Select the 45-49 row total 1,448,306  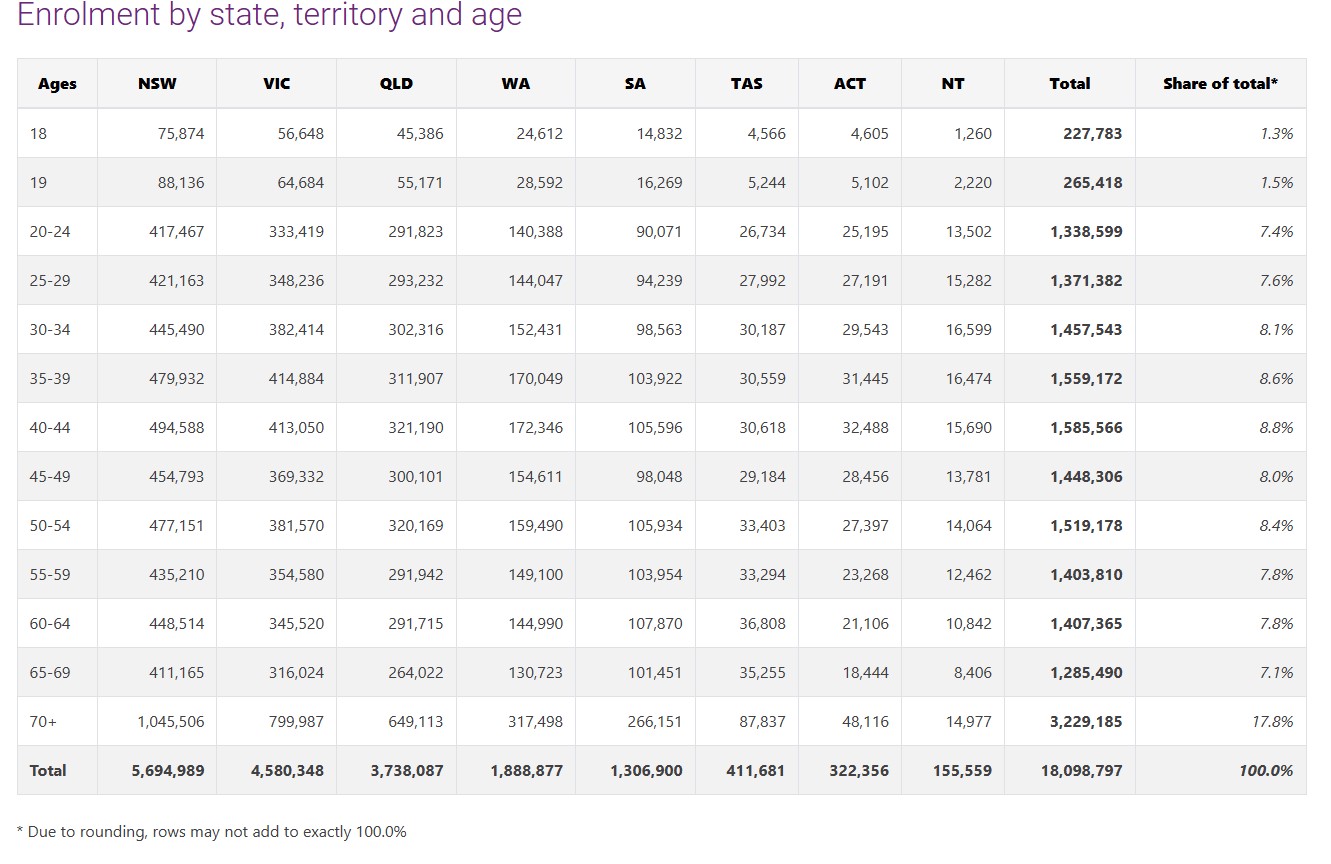tap(1086, 476)
